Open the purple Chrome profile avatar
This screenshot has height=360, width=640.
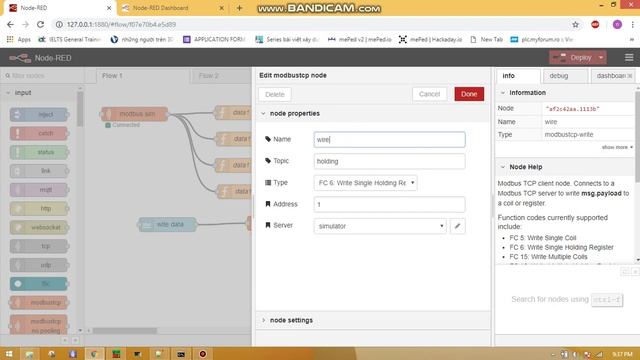coord(617,24)
